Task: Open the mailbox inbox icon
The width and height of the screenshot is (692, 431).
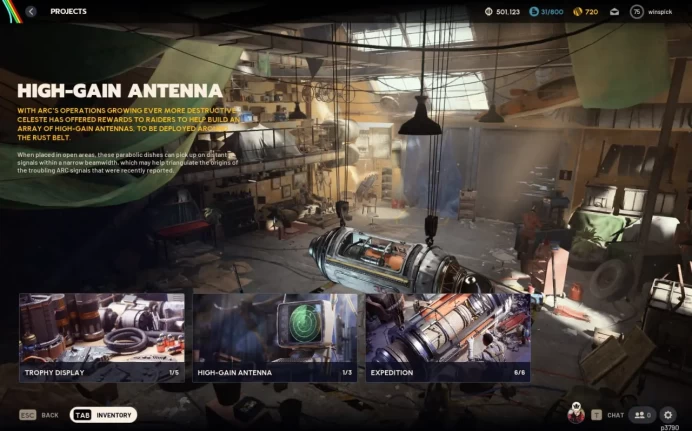Action: [x=614, y=12]
